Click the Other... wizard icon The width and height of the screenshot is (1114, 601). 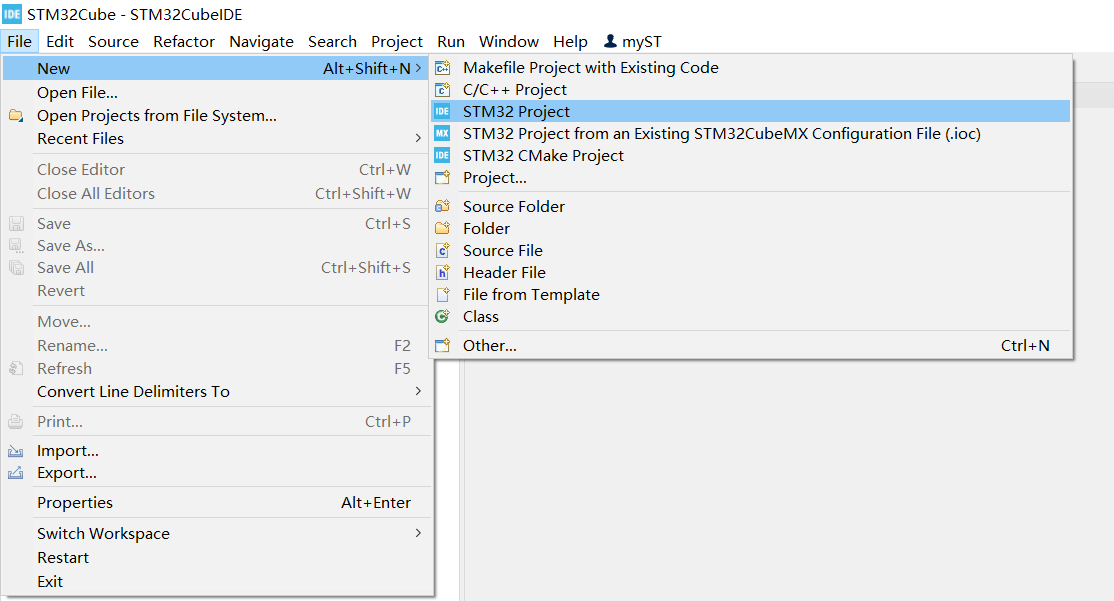tap(443, 345)
